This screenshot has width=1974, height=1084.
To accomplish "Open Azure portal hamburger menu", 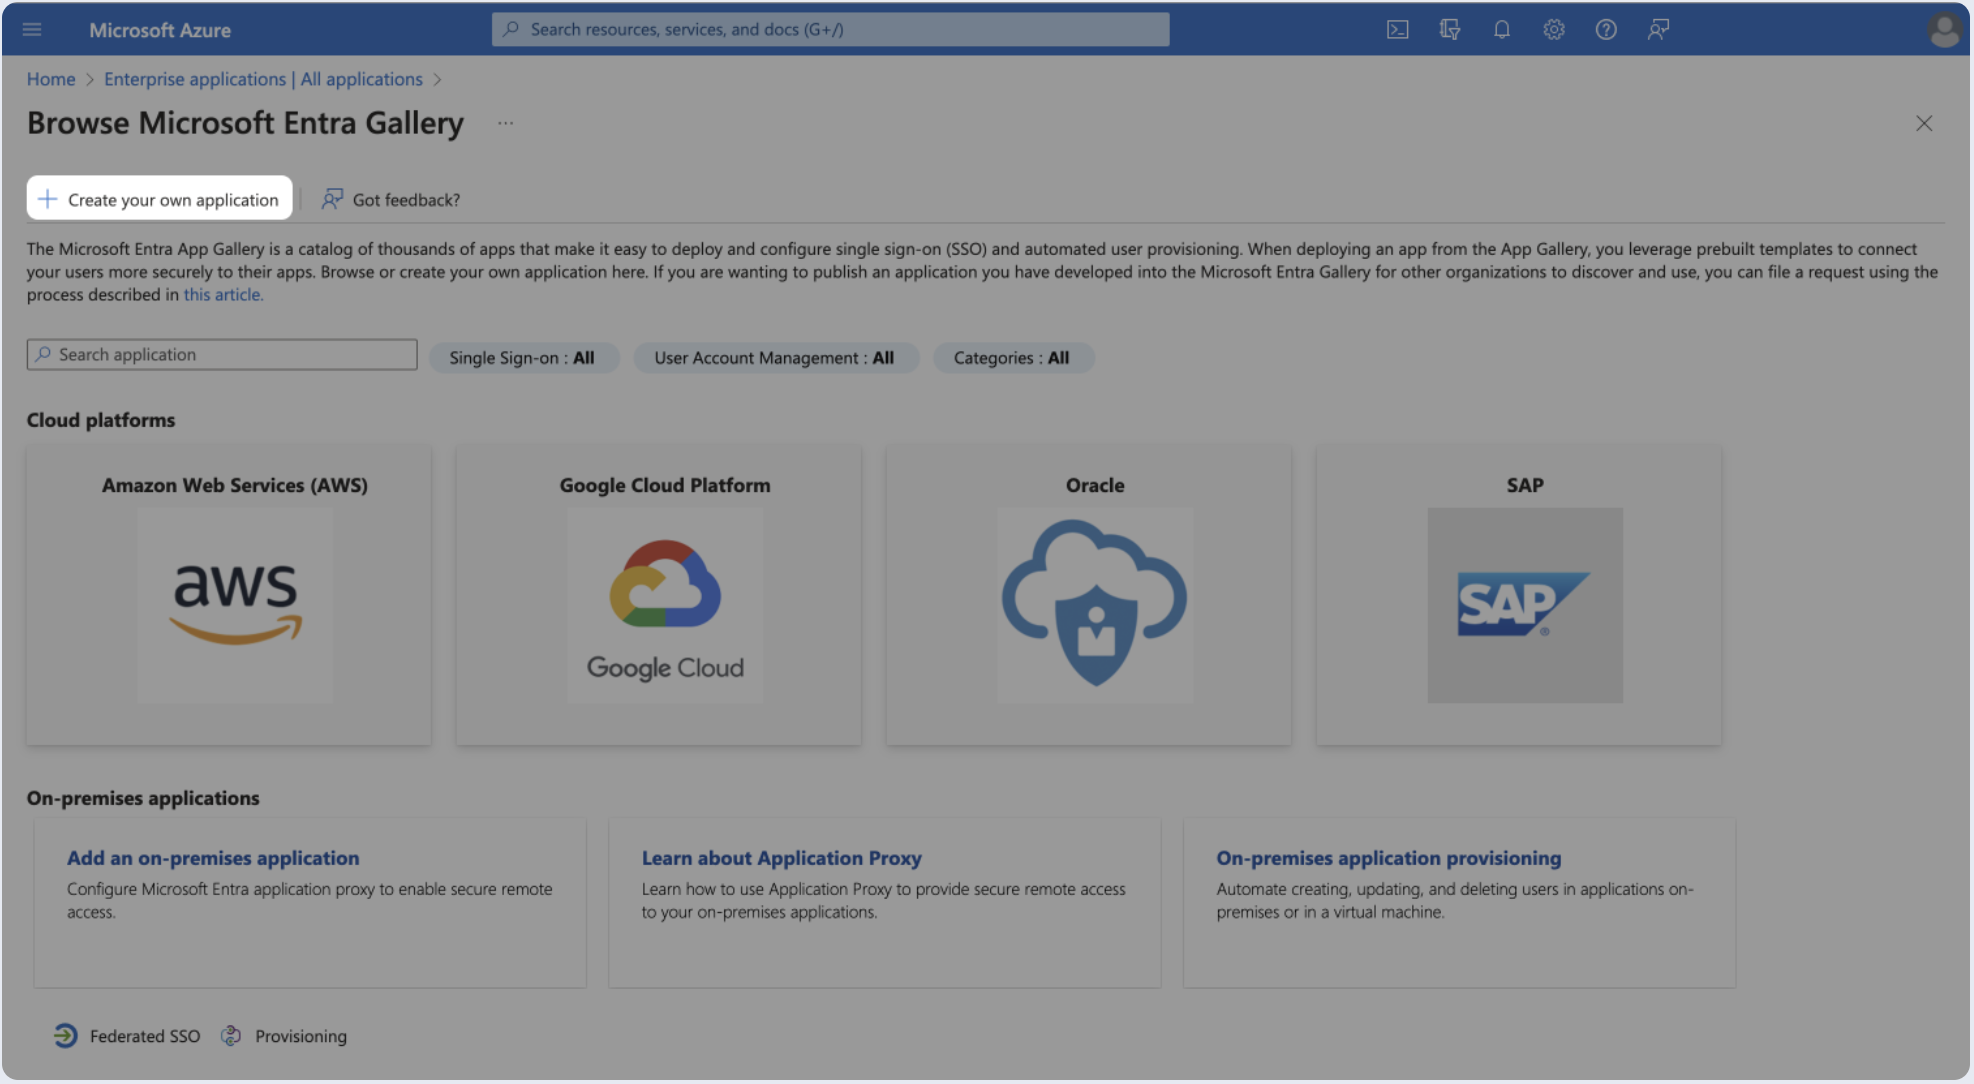I will [x=32, y=29].
